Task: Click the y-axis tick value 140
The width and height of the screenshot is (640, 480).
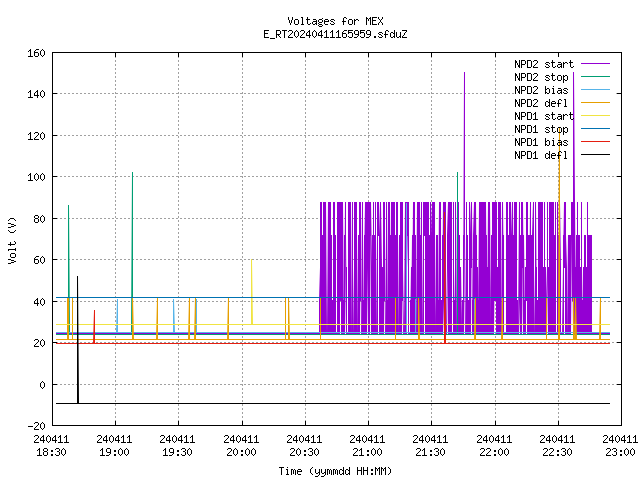Action: [36, 94]
